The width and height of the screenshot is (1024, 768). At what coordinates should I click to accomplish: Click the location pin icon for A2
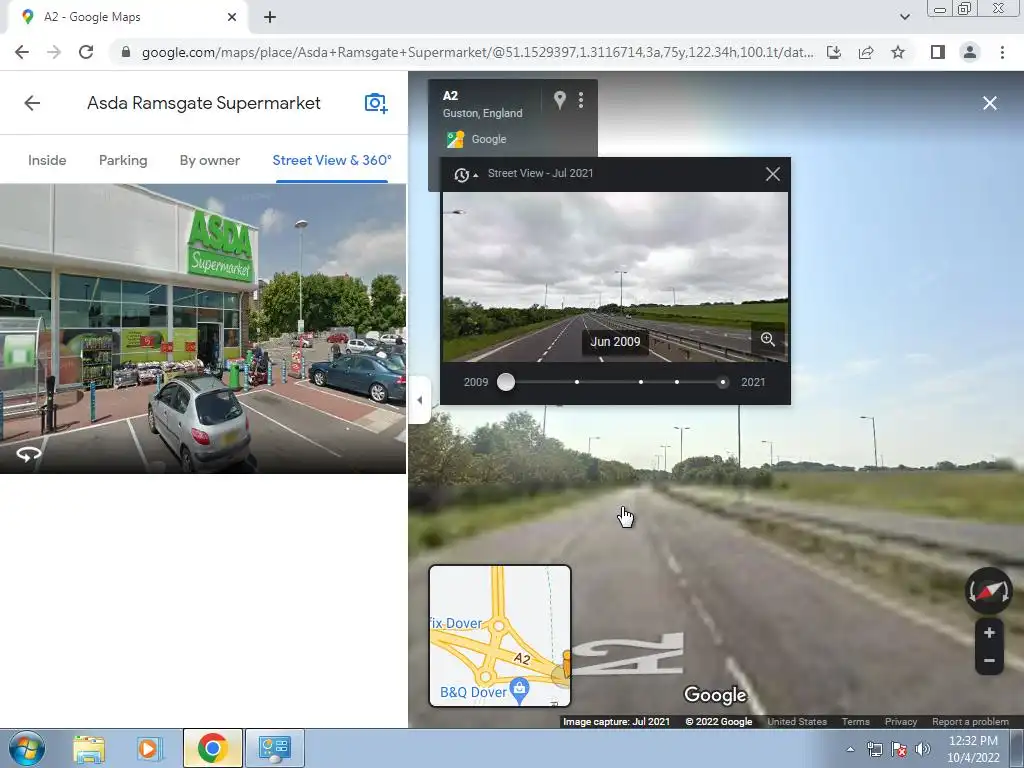(559, 100)
